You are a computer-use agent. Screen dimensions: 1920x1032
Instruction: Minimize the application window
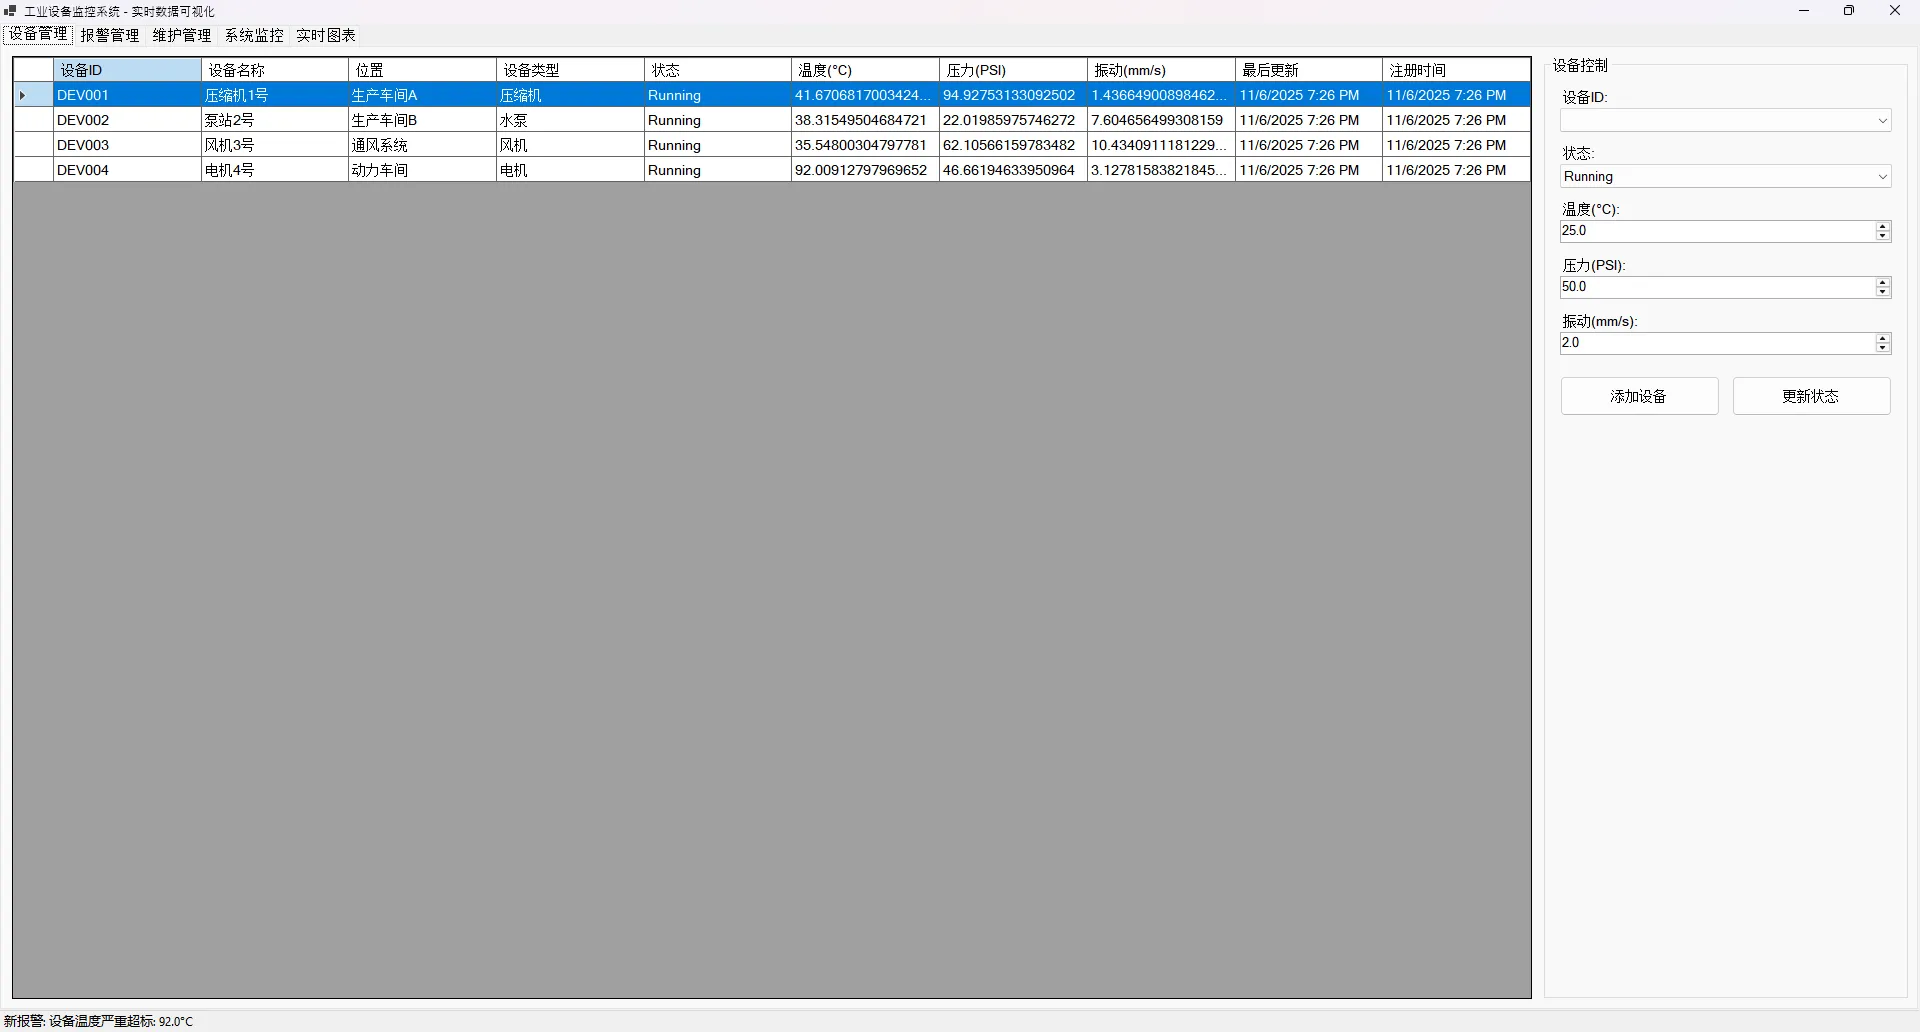tap(1804, 11)
